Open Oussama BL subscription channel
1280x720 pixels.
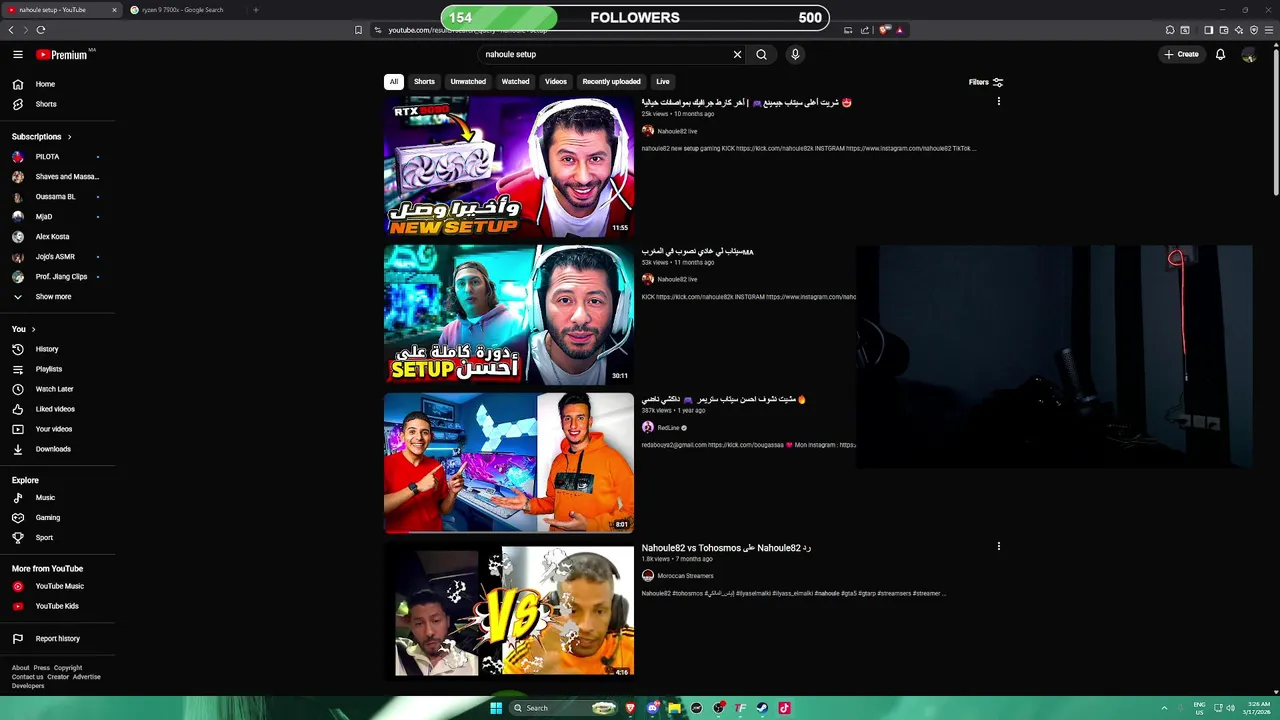pyautogui.click(x=58, y=197)
